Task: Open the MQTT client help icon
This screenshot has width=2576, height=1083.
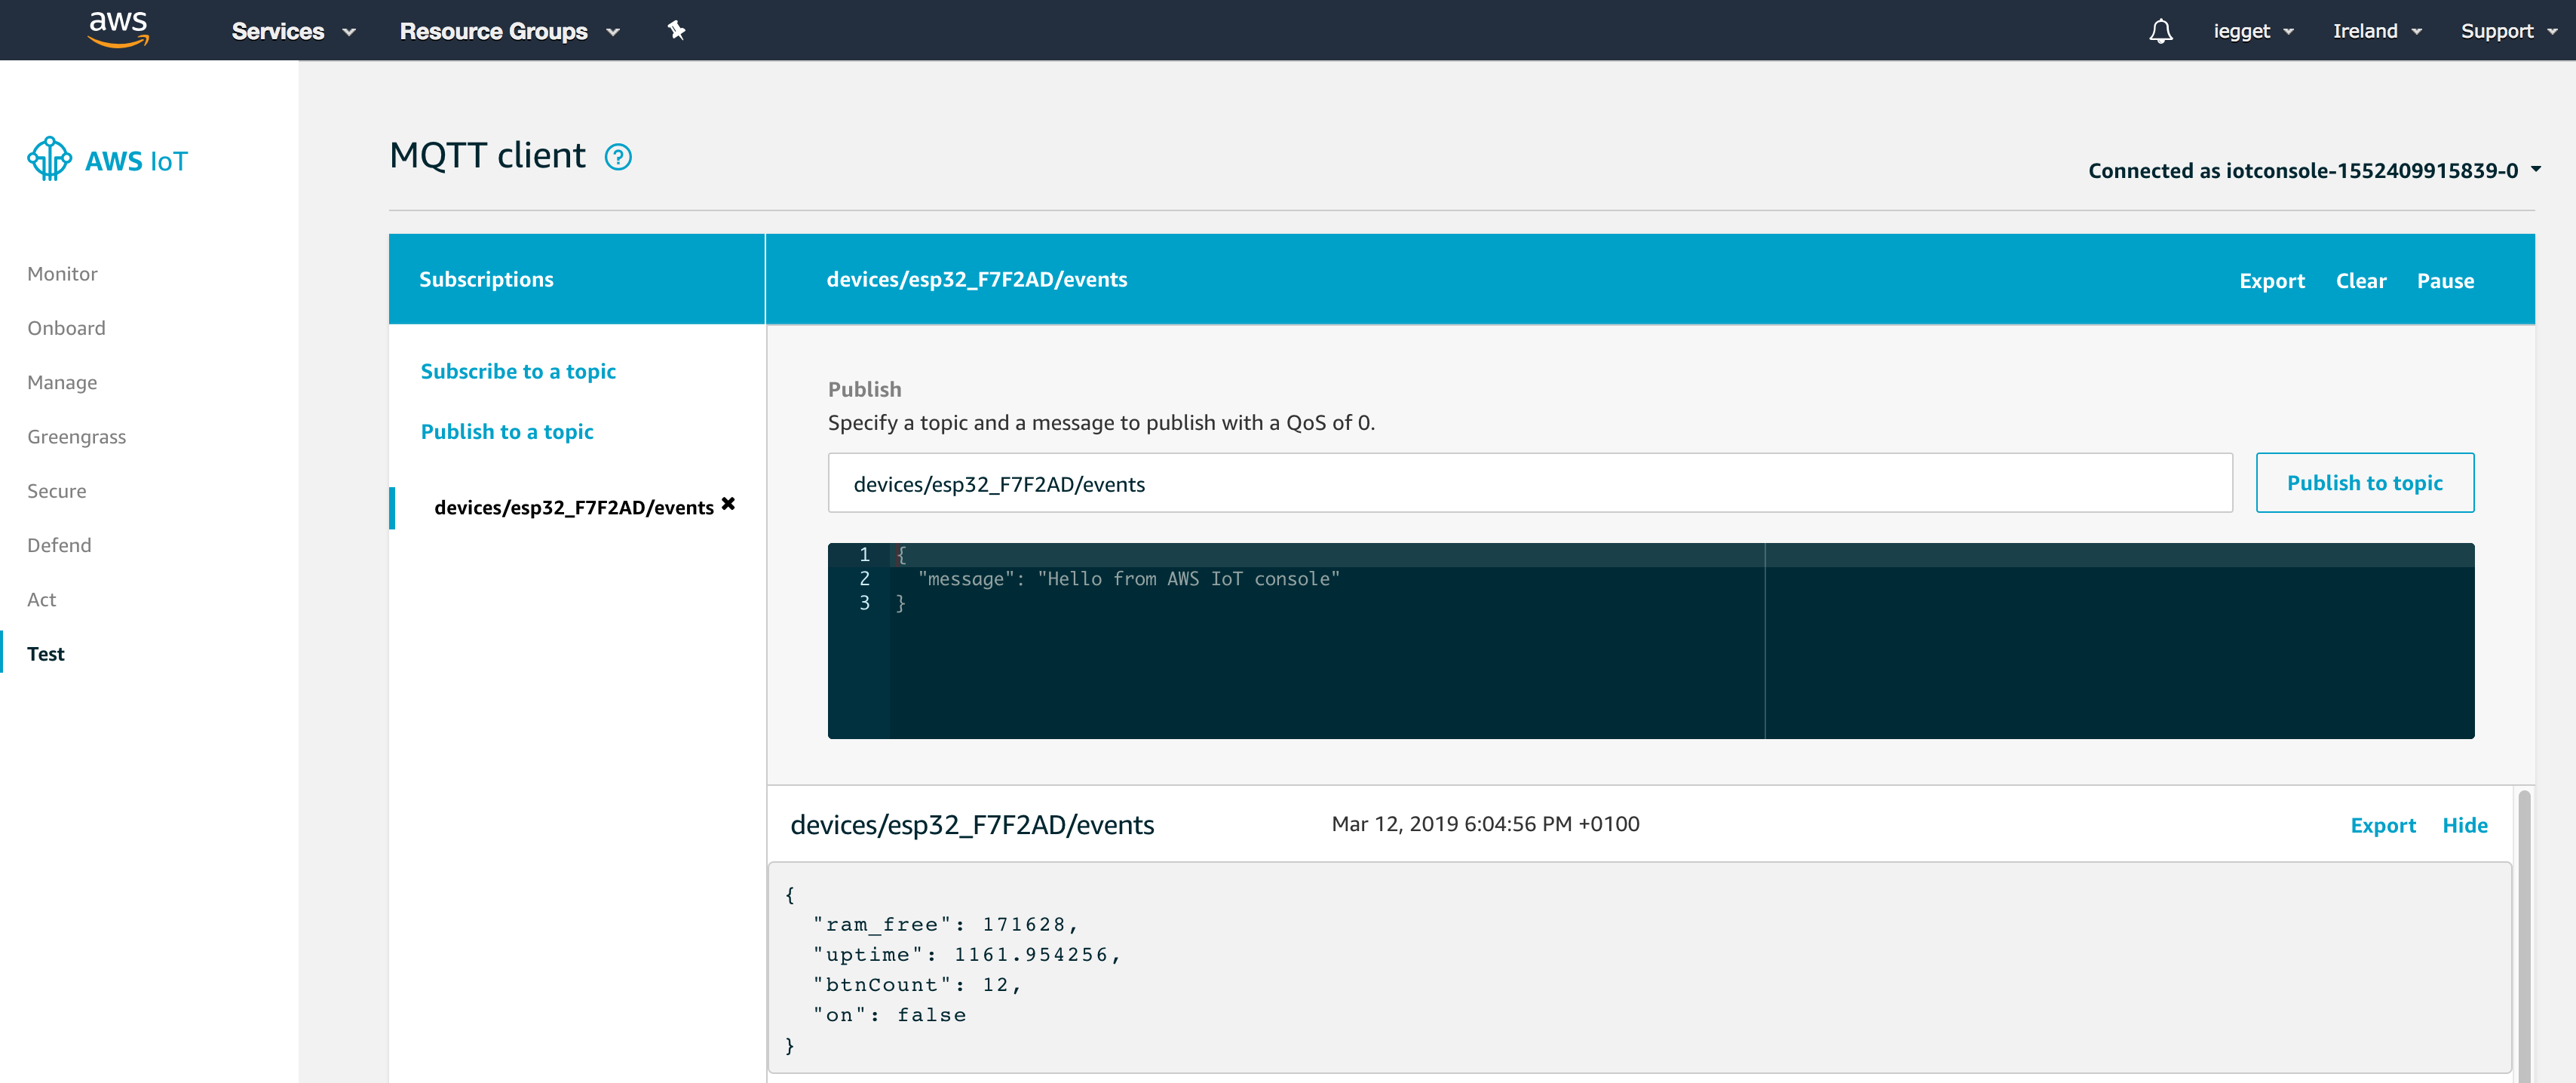Action: 618,157
